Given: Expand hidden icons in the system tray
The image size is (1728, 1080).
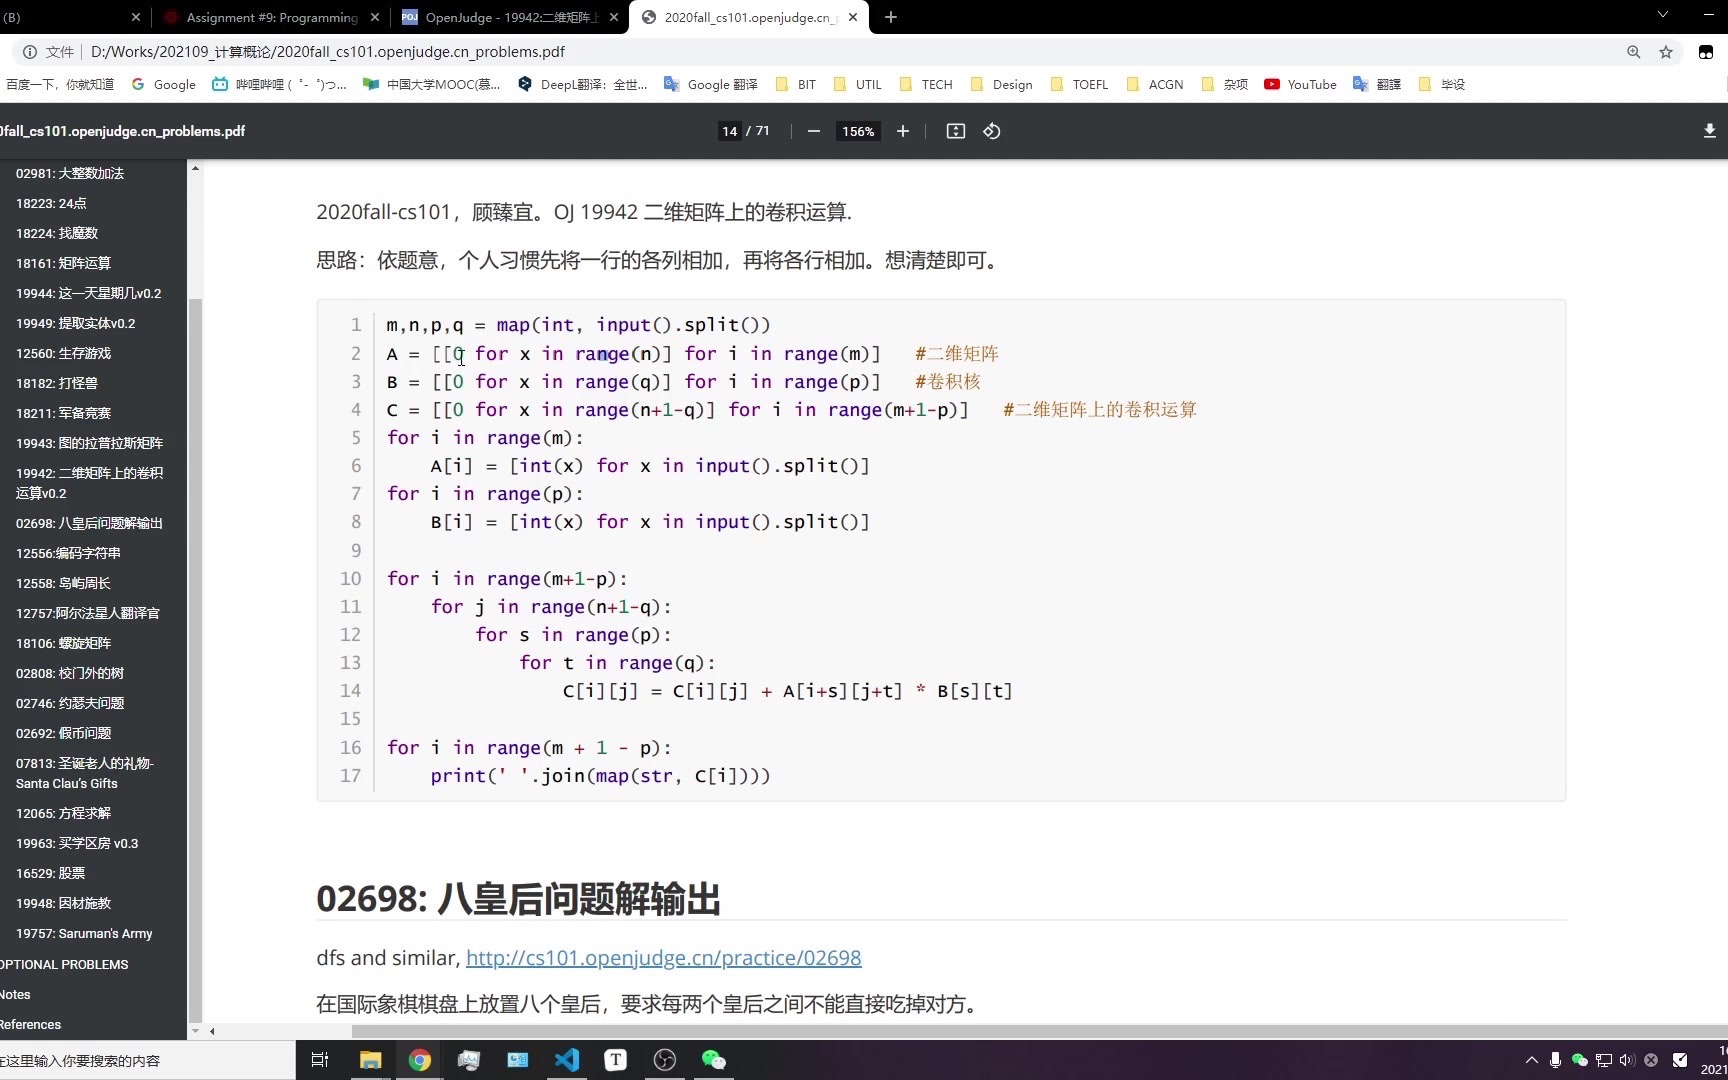Looking at the screenshot, I should pyautogui.click(x=1530, y=1060).
